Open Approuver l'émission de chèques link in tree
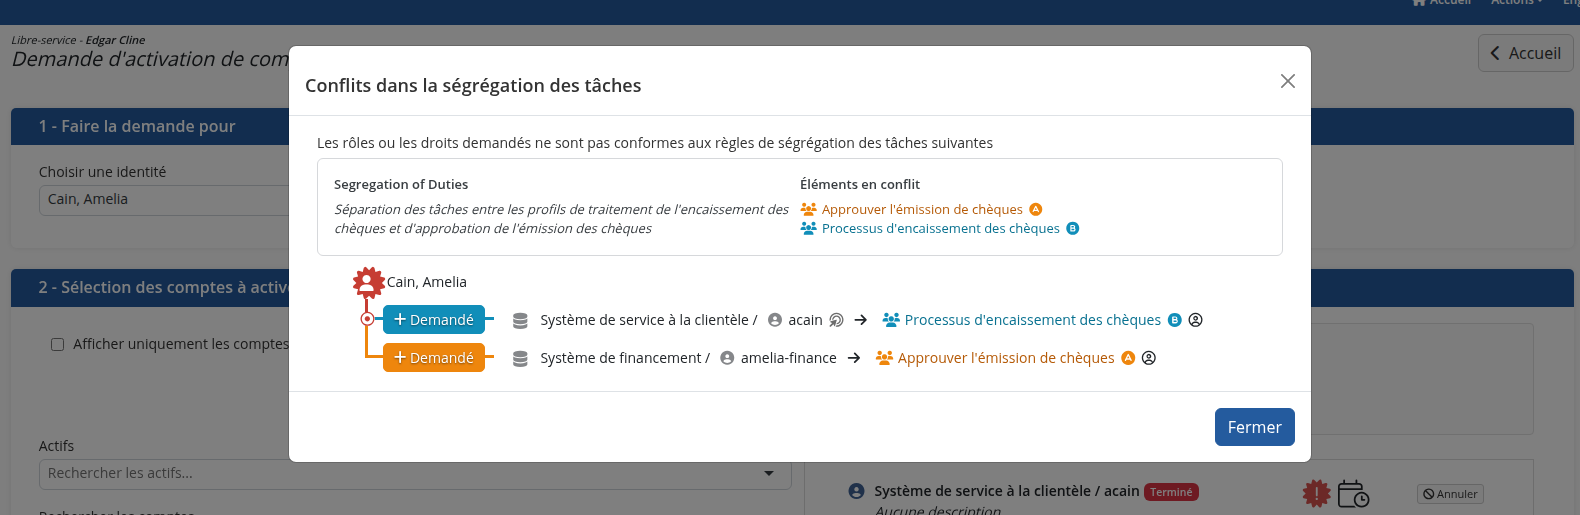 point(1006,358)
